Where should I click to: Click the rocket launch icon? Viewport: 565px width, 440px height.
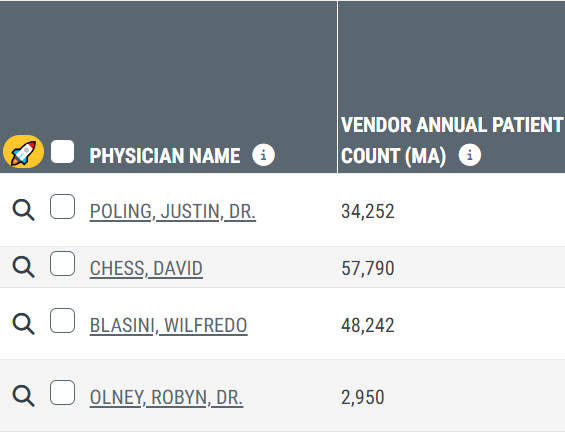(x=23, y=152)
